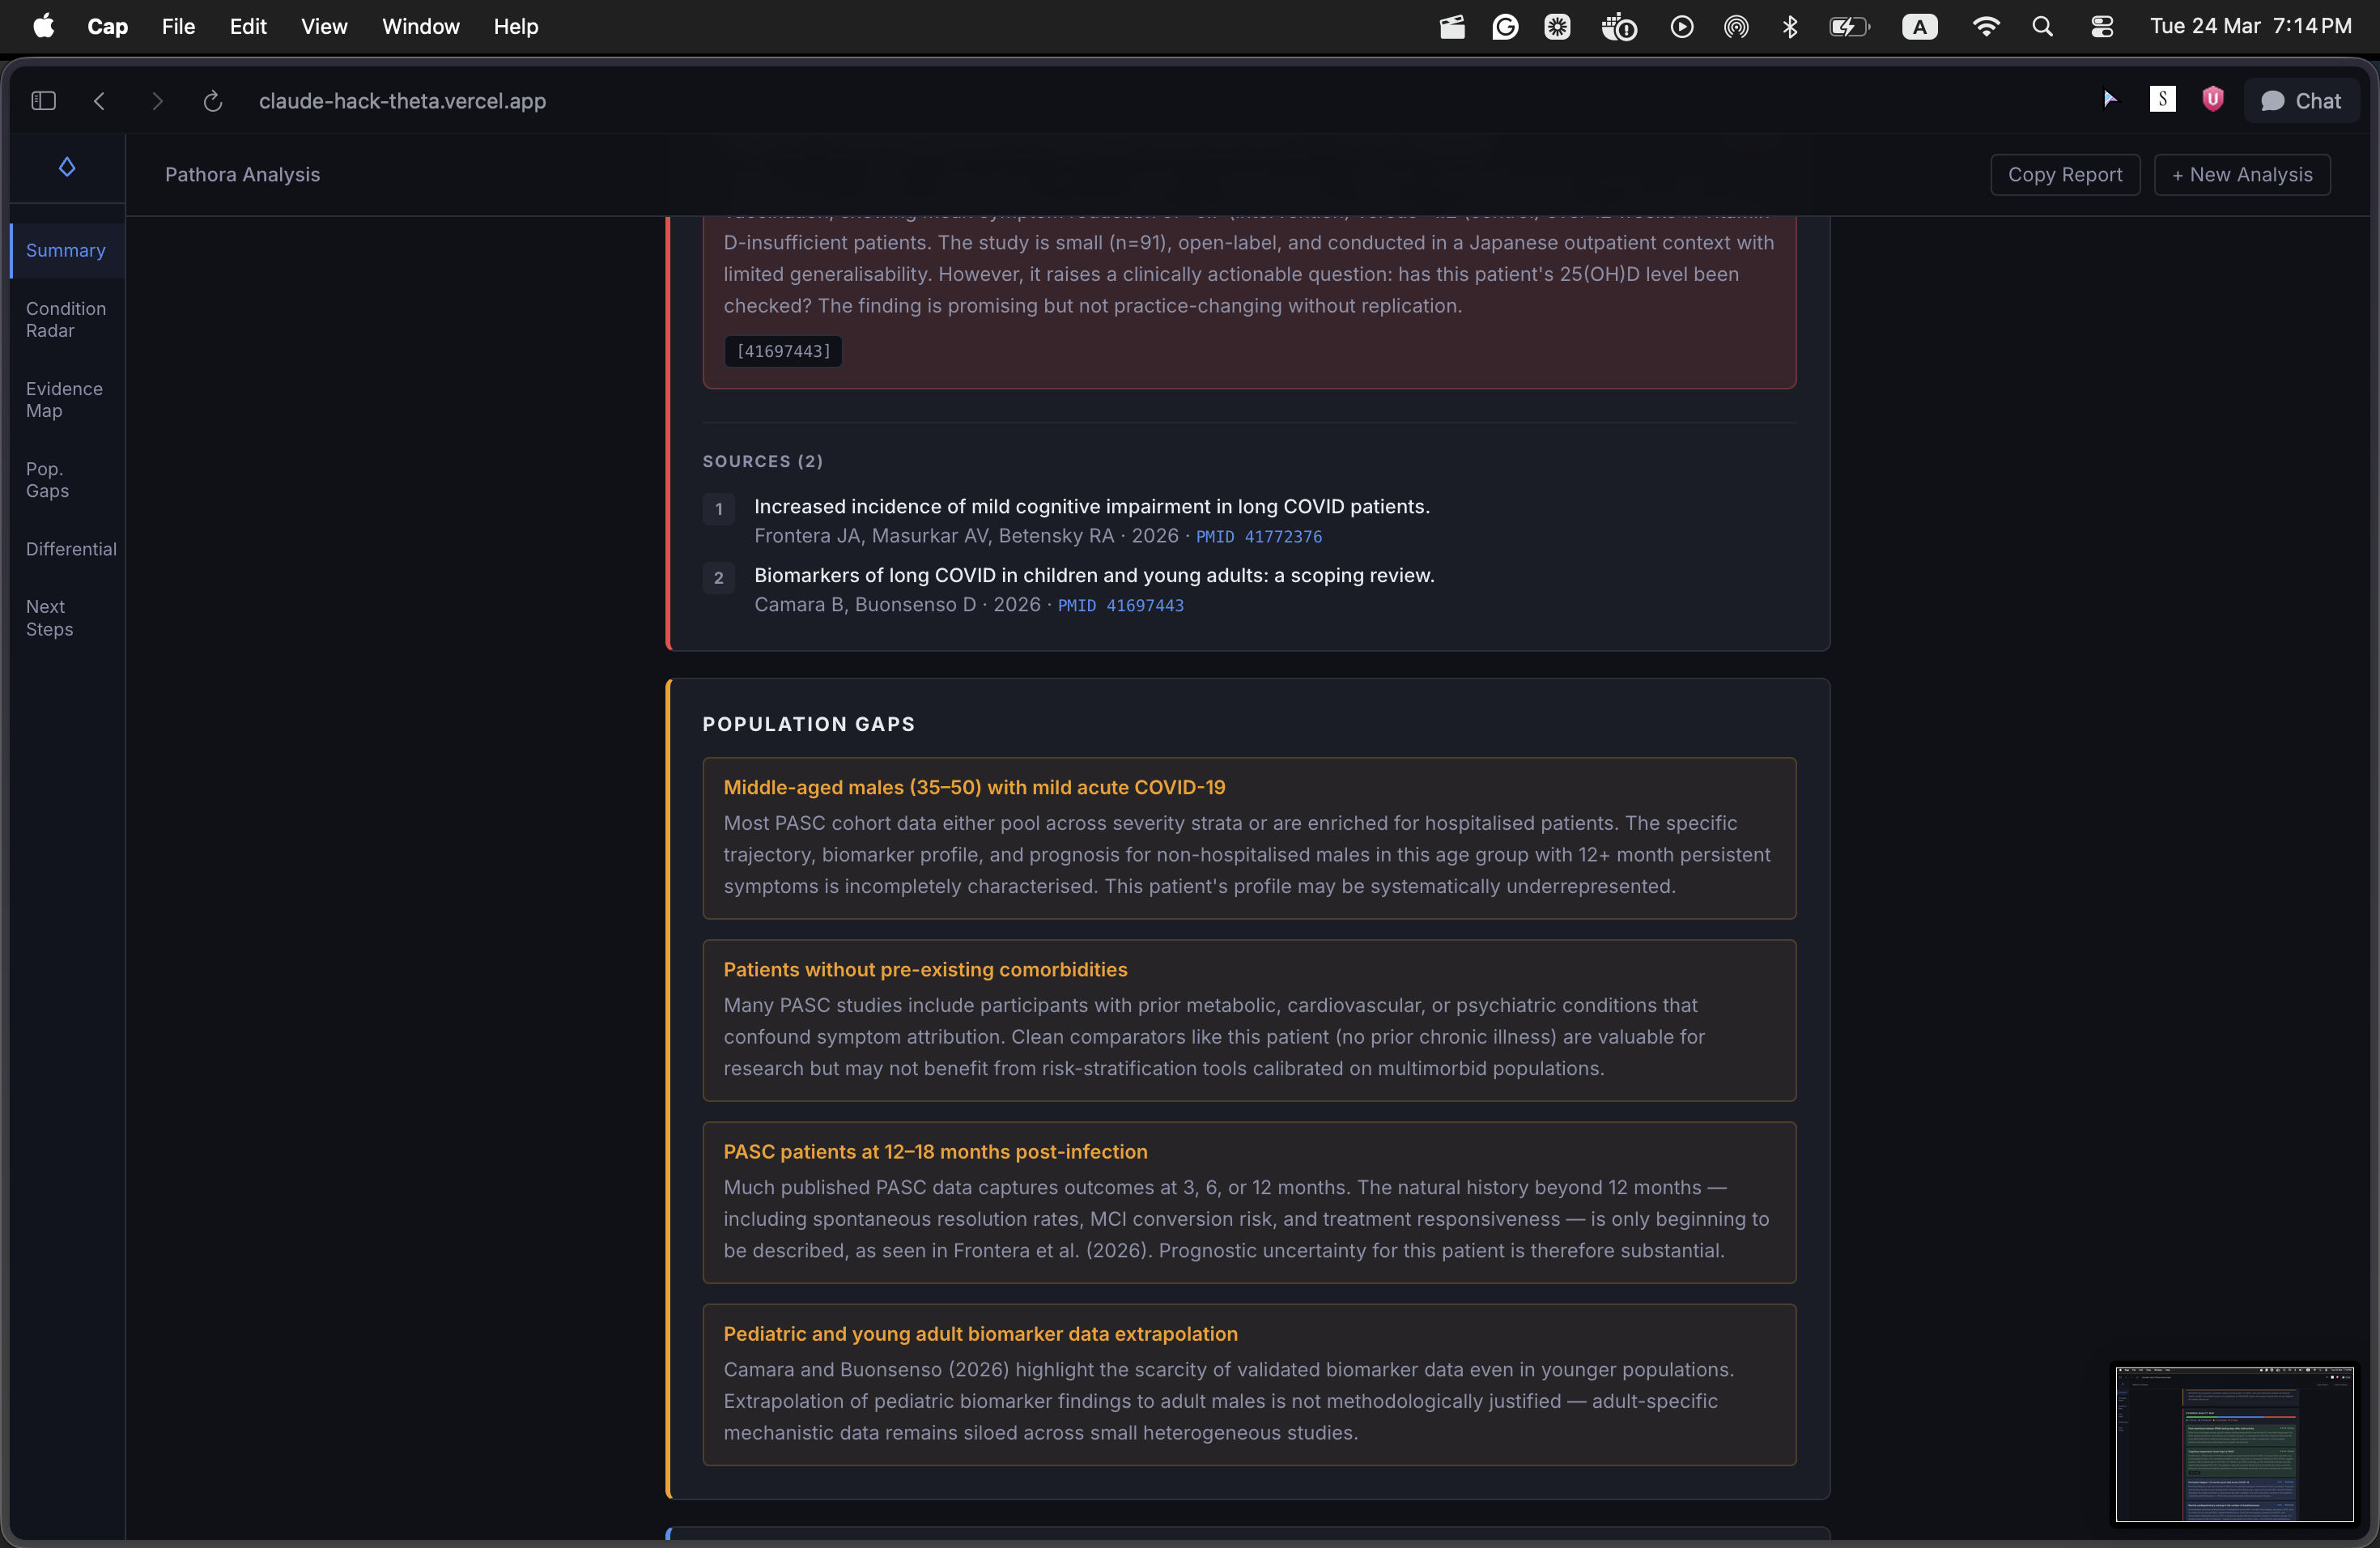Open the red shield extension icon
This screenshot has width=2380, height=1548.
[x=2212, y=99]
